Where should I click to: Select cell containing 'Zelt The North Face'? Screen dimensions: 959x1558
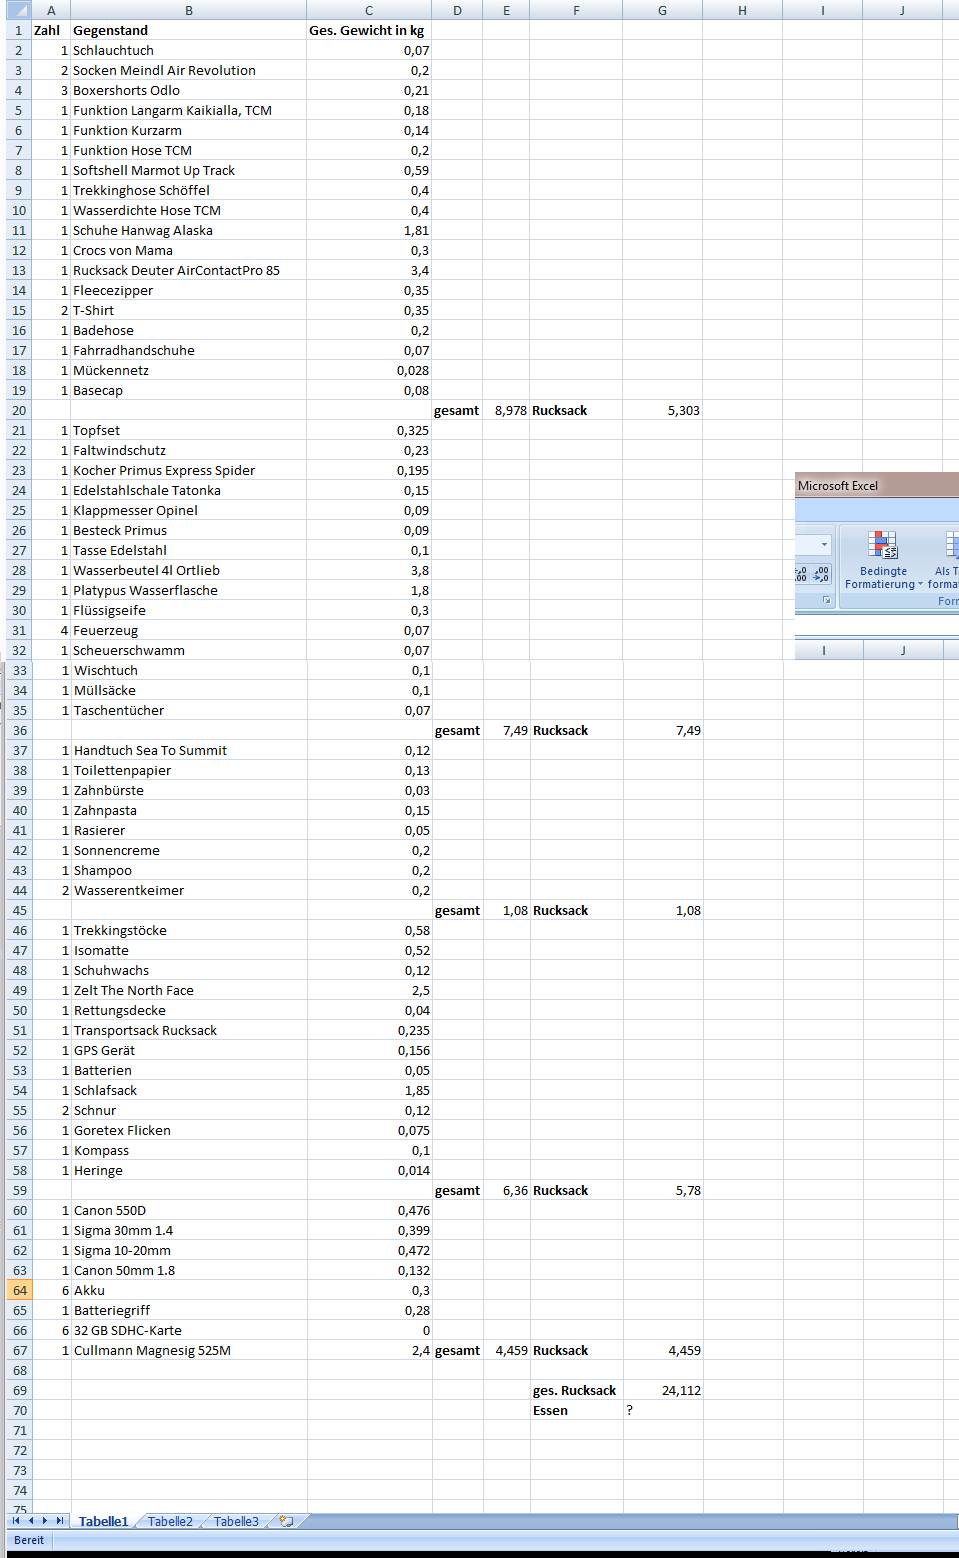pyautogui.click(x=188, y=990)
